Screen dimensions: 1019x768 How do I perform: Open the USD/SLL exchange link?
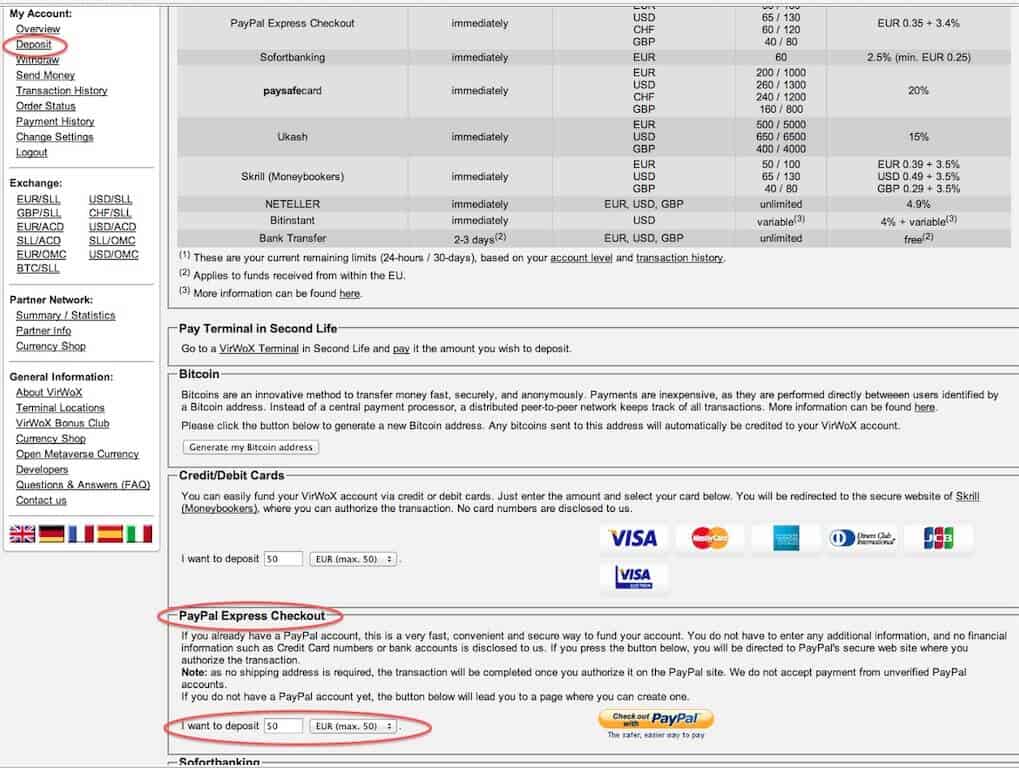tap(110, 199)
